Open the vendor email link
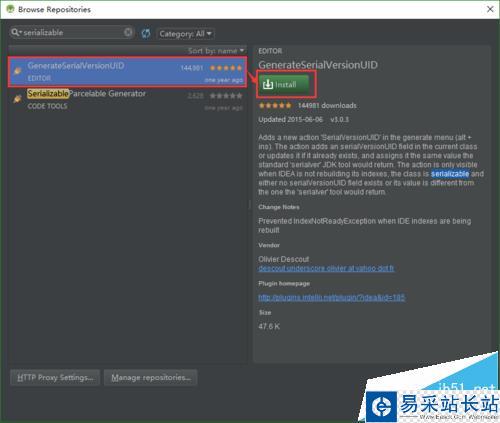 pyautogui.click(x=326, y=268)
